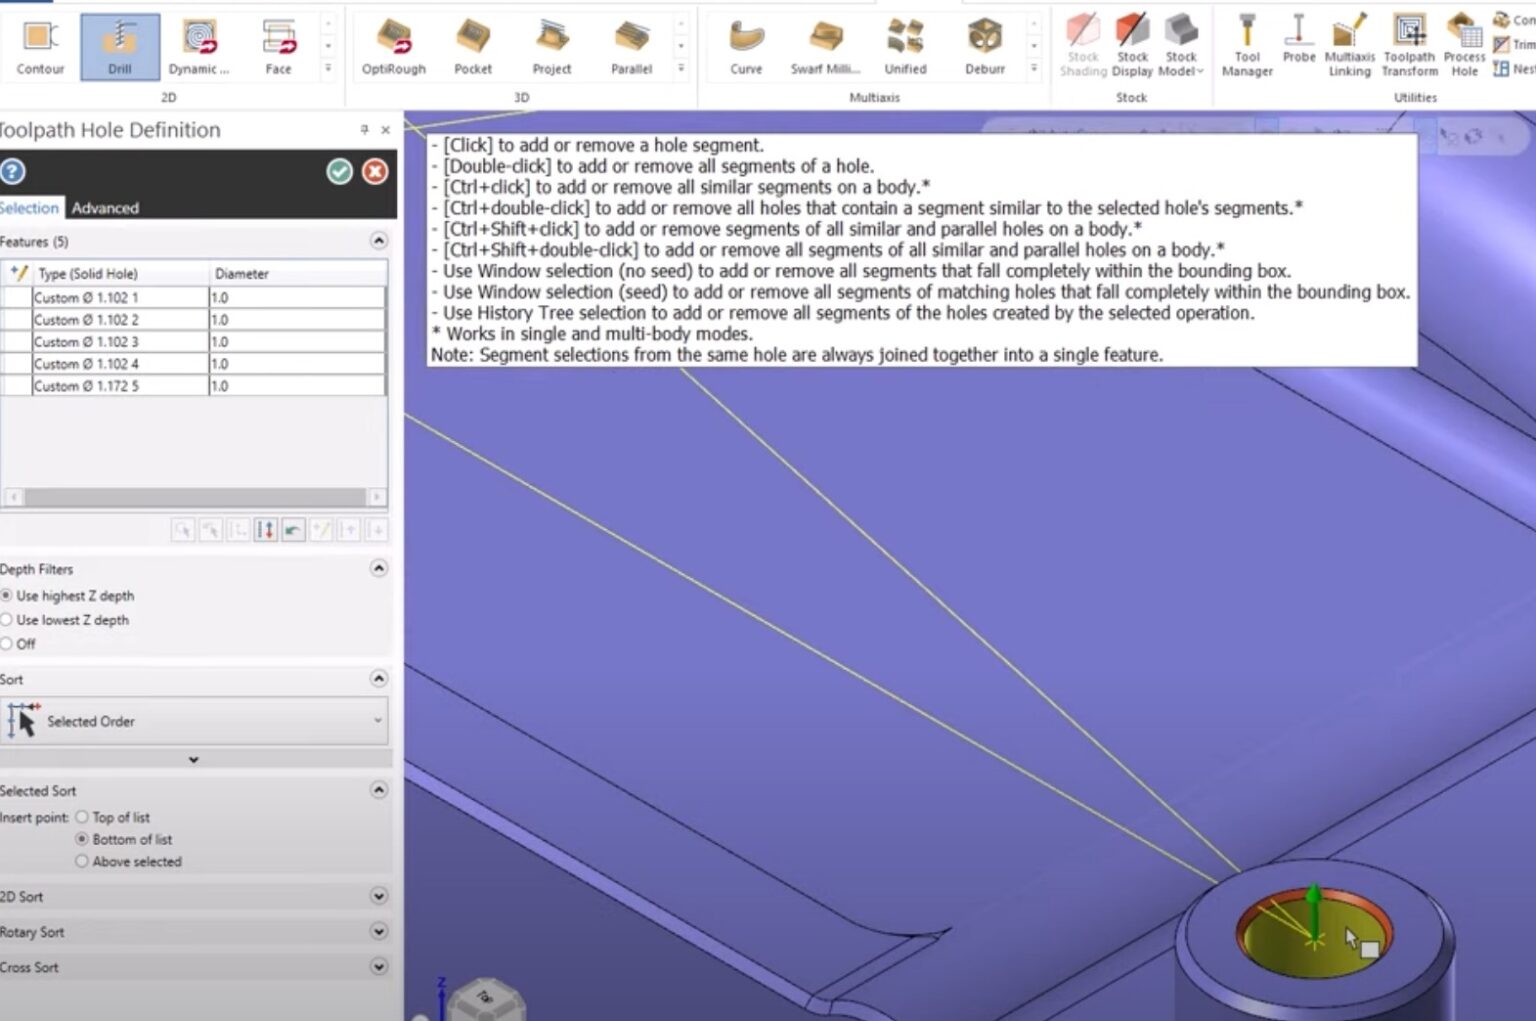Turn depth filters Off
Screen dimensions: 1536x1021
point(8,644)
